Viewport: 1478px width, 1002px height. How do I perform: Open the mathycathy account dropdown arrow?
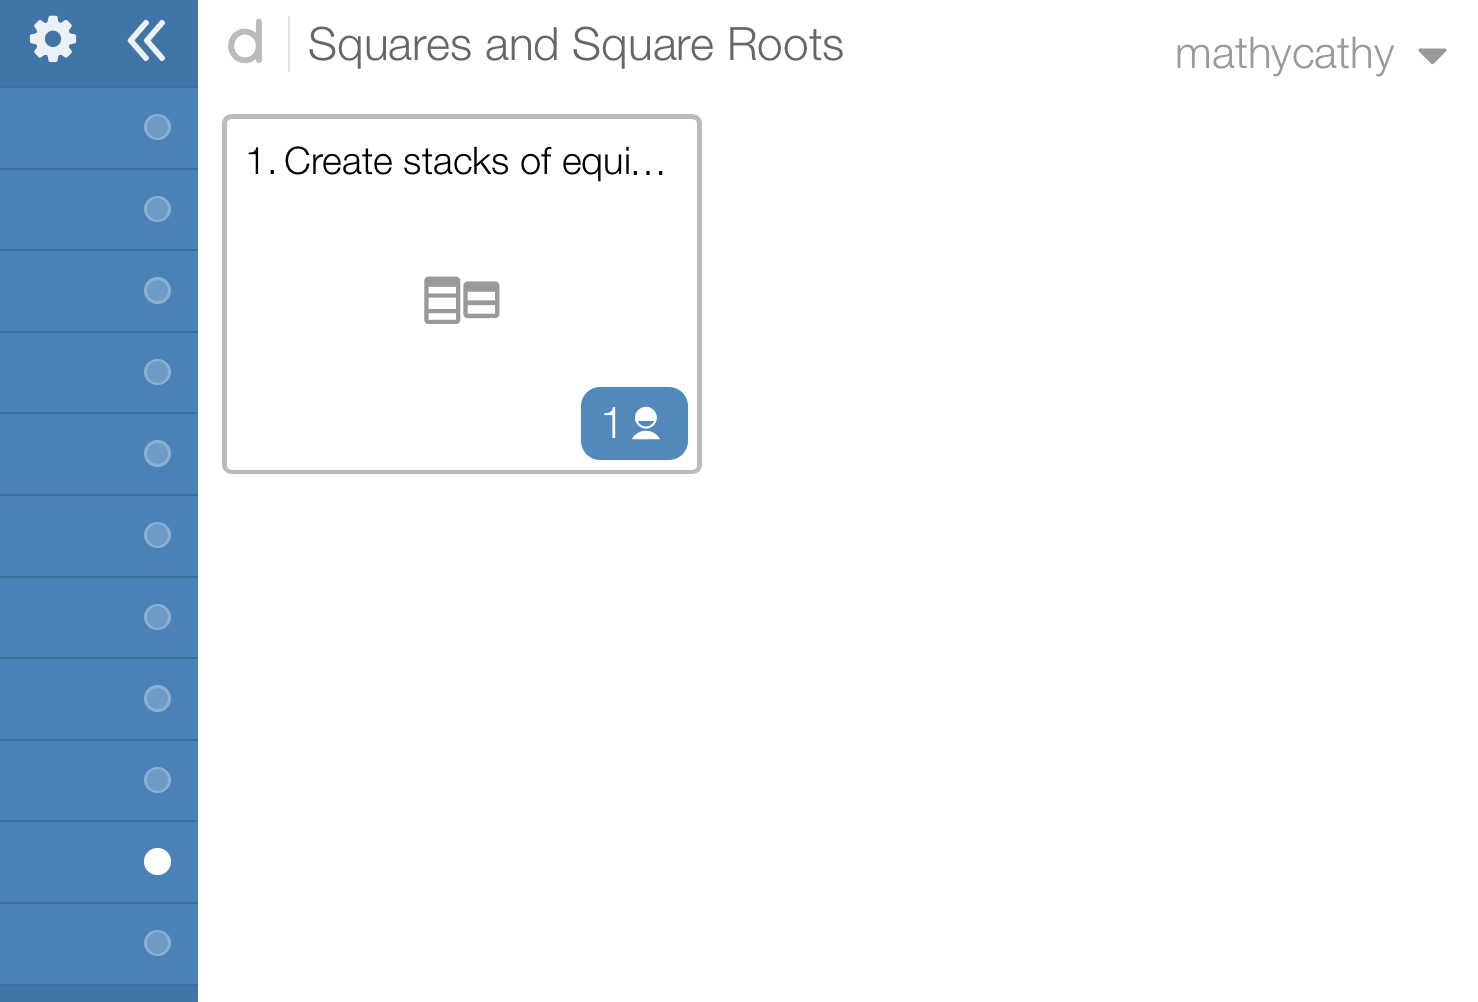1432,56
